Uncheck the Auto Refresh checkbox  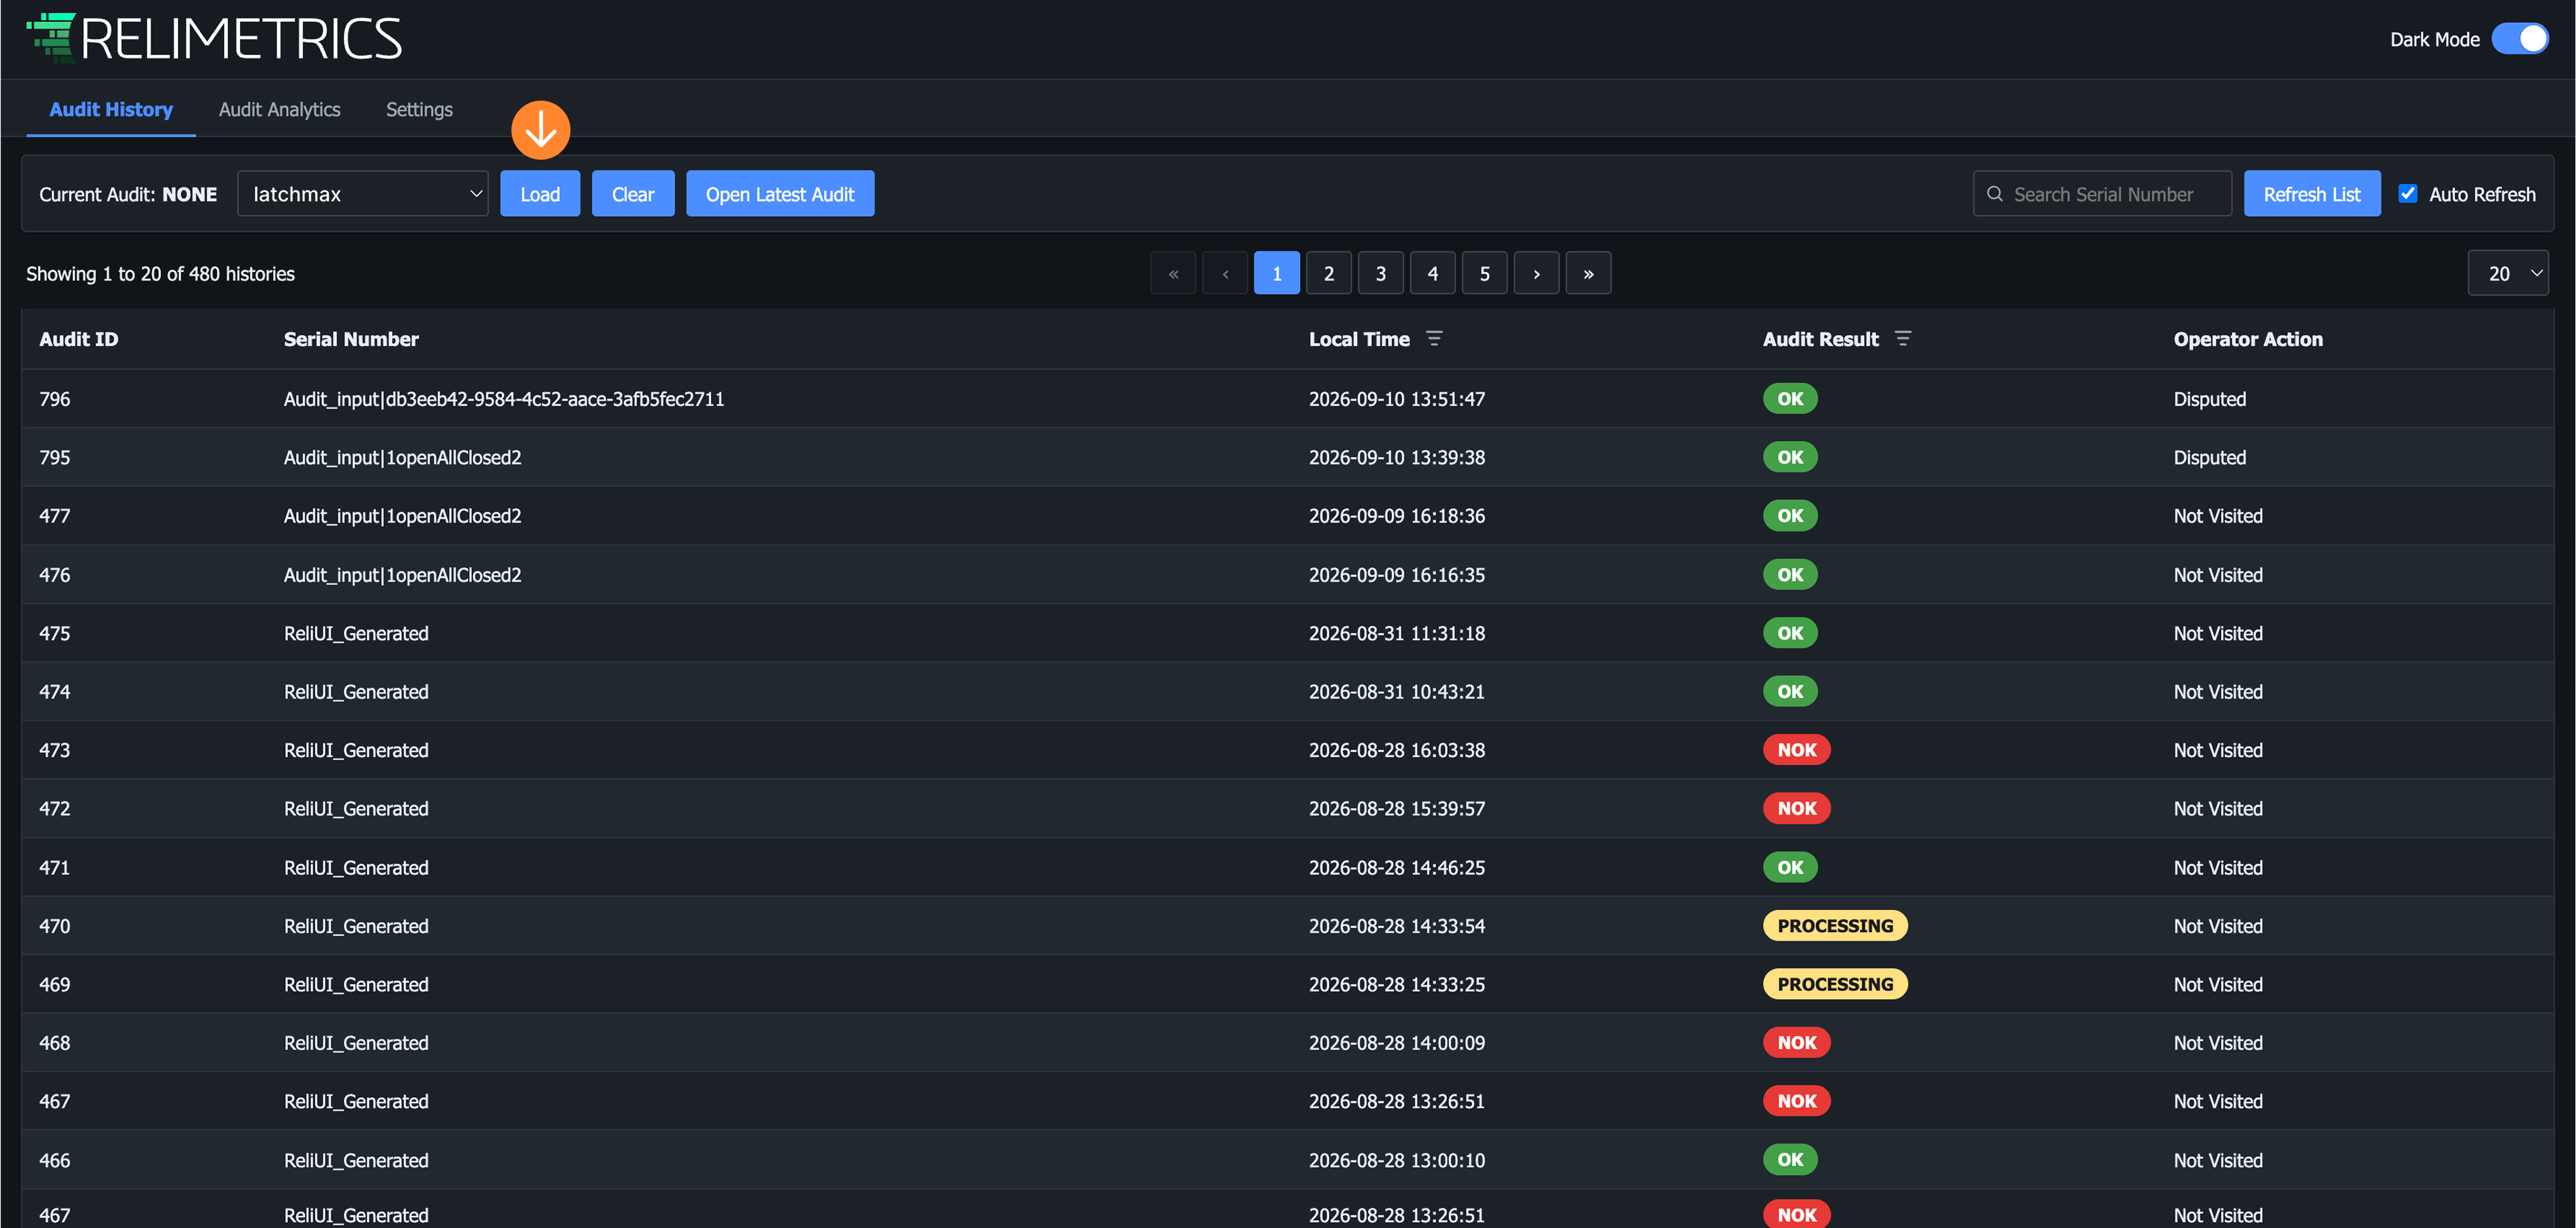pos(2408,194)
